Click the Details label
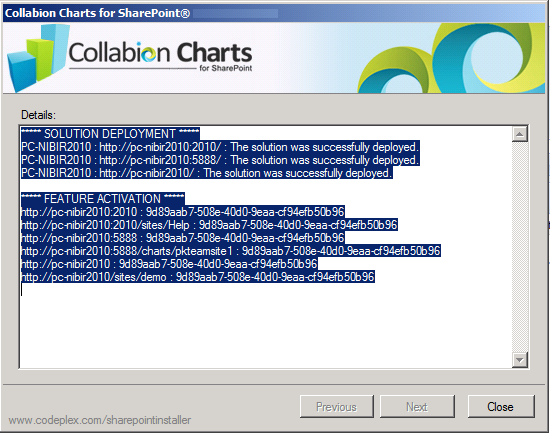The image size is (550, 433). coord(38,115)
